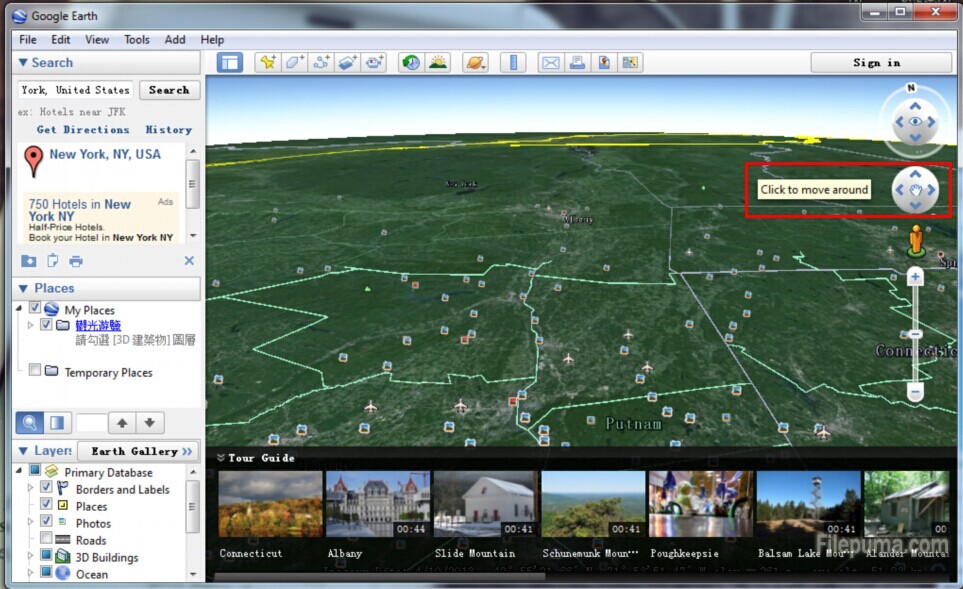
Task: Uncheck the Borders and Labels layer
Action: point(46,489)
